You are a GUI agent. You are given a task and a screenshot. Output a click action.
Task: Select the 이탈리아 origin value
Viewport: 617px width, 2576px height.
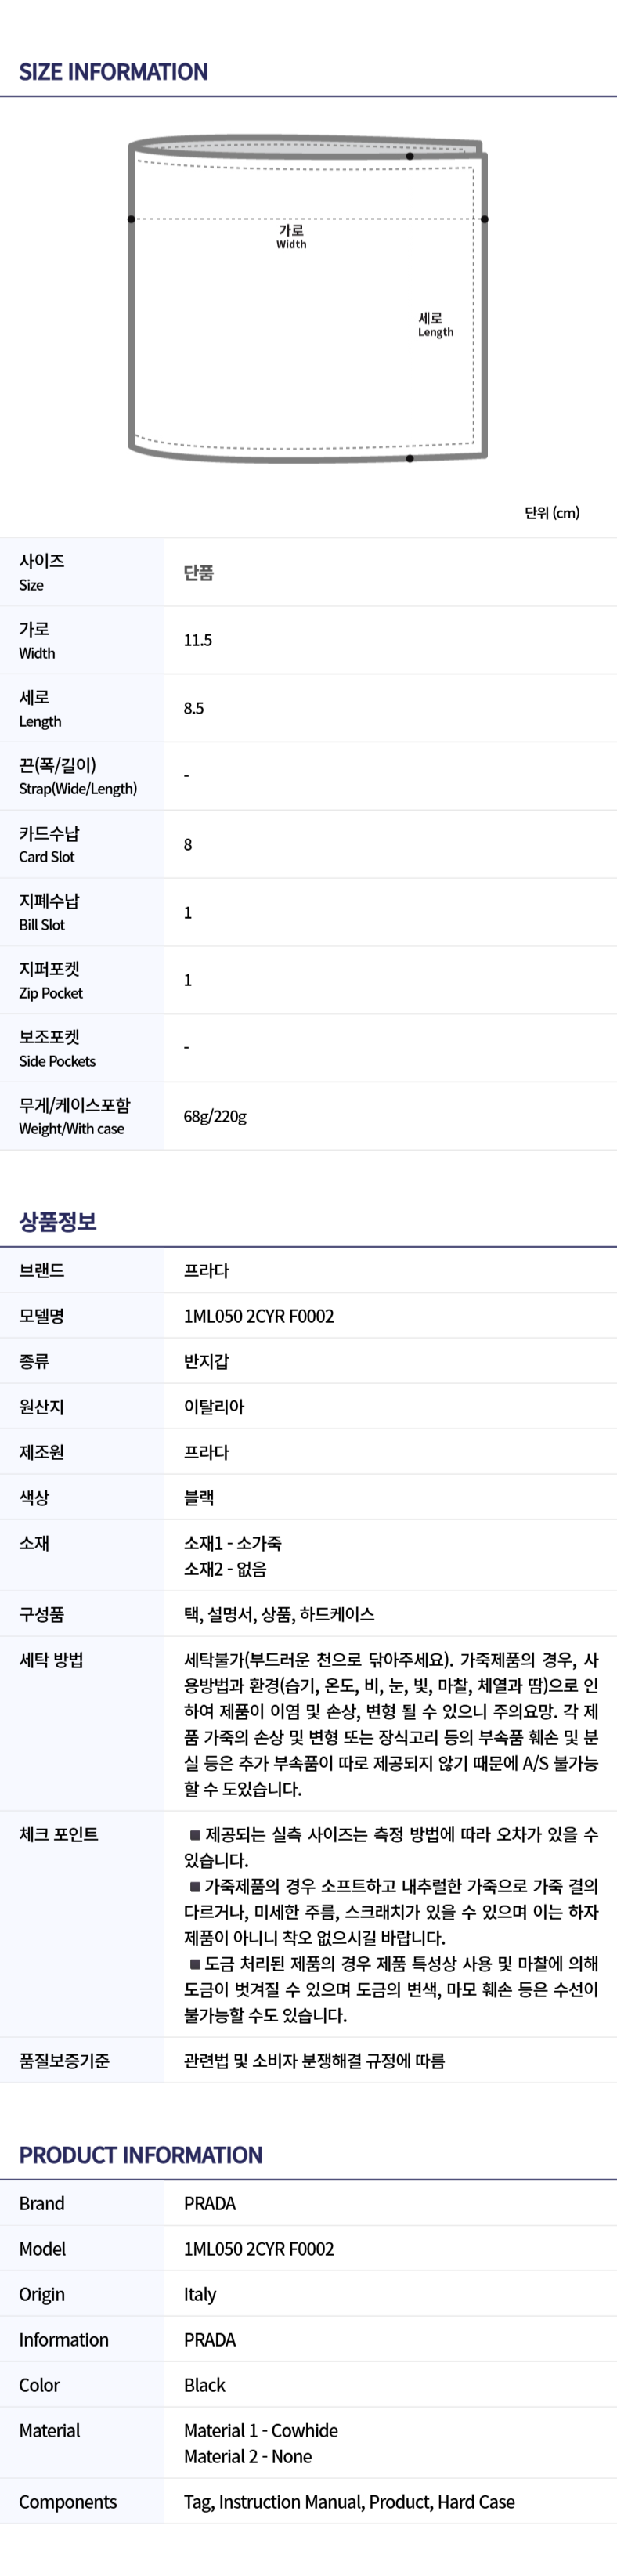coord(214,1407)
